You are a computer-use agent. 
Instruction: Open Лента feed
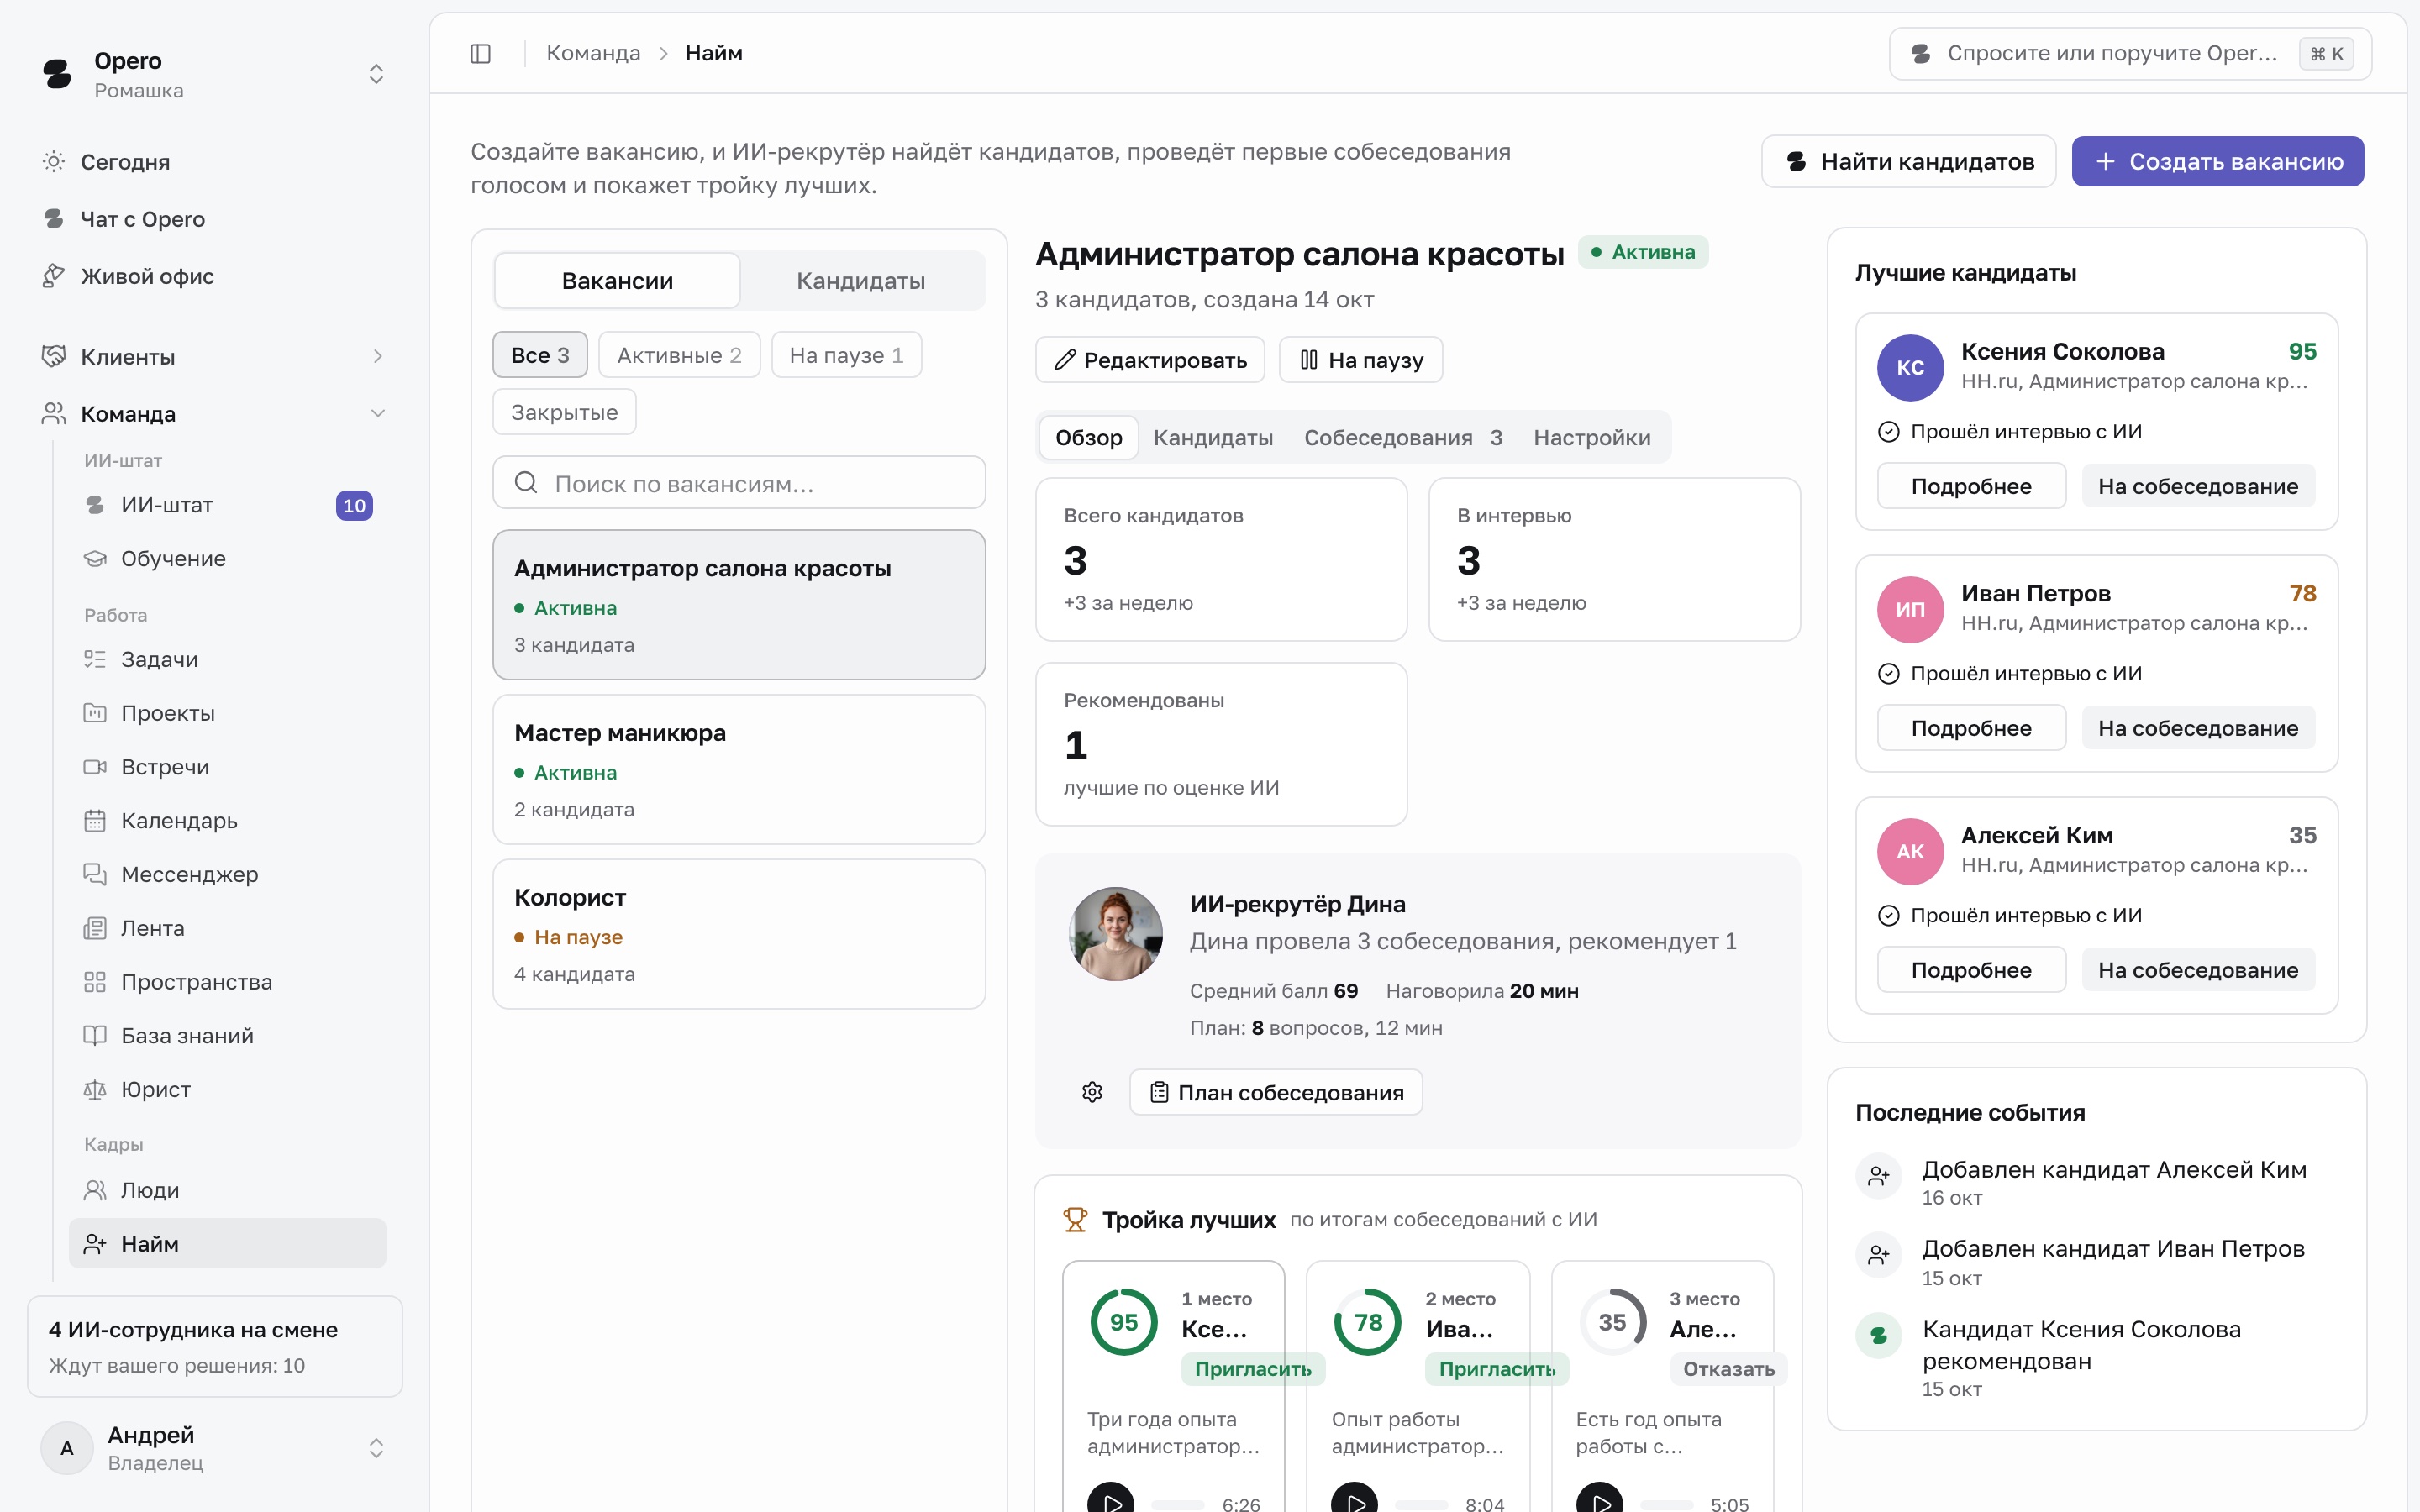(227, 928)
